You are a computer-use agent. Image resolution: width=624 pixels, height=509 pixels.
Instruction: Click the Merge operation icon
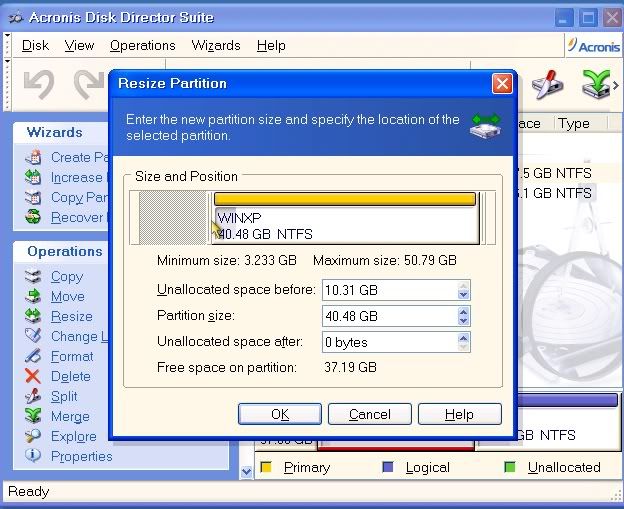33,416
